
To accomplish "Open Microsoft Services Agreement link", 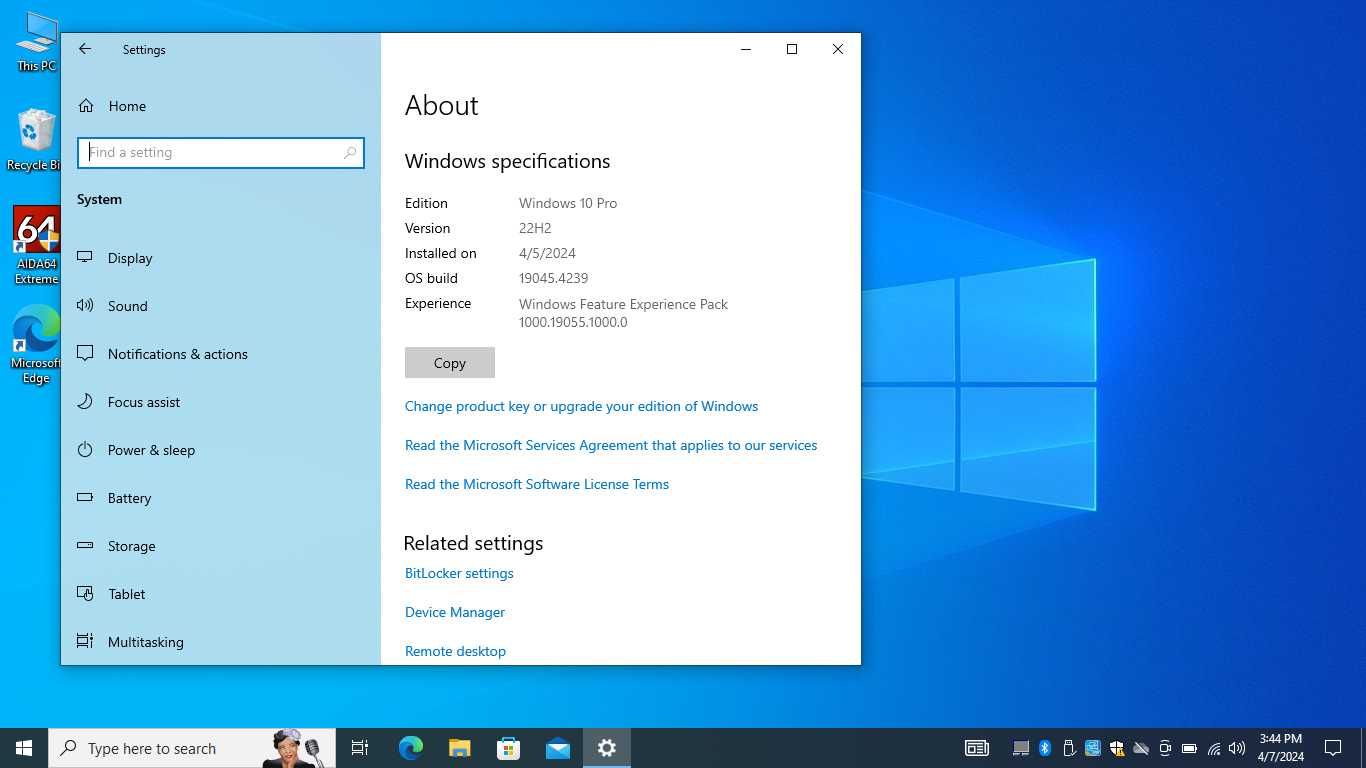I will (x=611, y=445).
